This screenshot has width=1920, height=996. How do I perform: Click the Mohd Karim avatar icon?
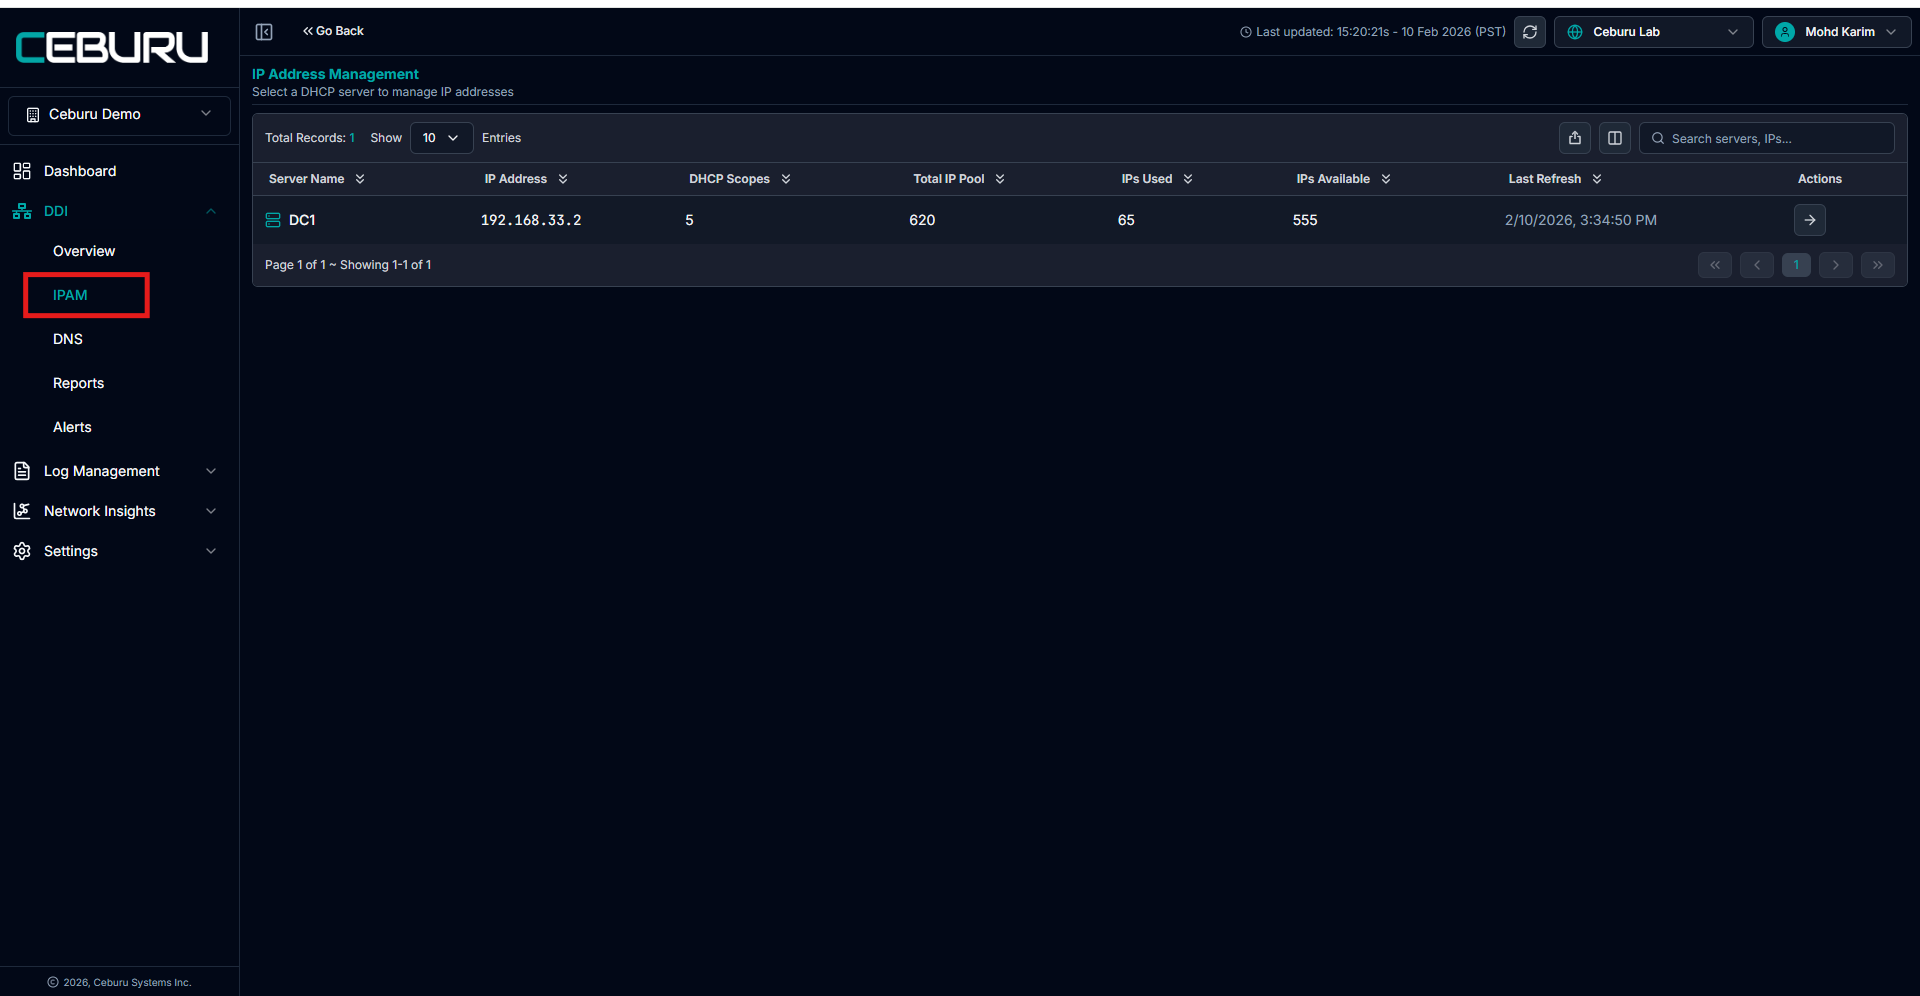[x=1785, y=32]
